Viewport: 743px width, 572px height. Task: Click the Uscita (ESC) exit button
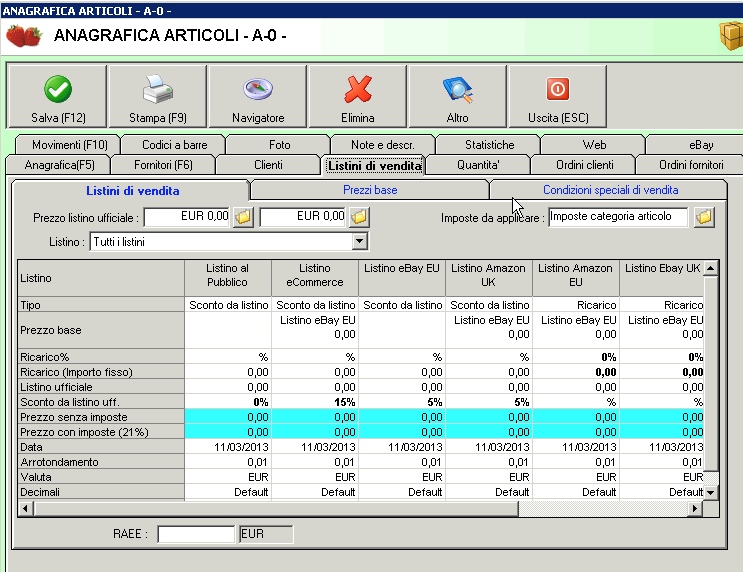tap(558, 97)
